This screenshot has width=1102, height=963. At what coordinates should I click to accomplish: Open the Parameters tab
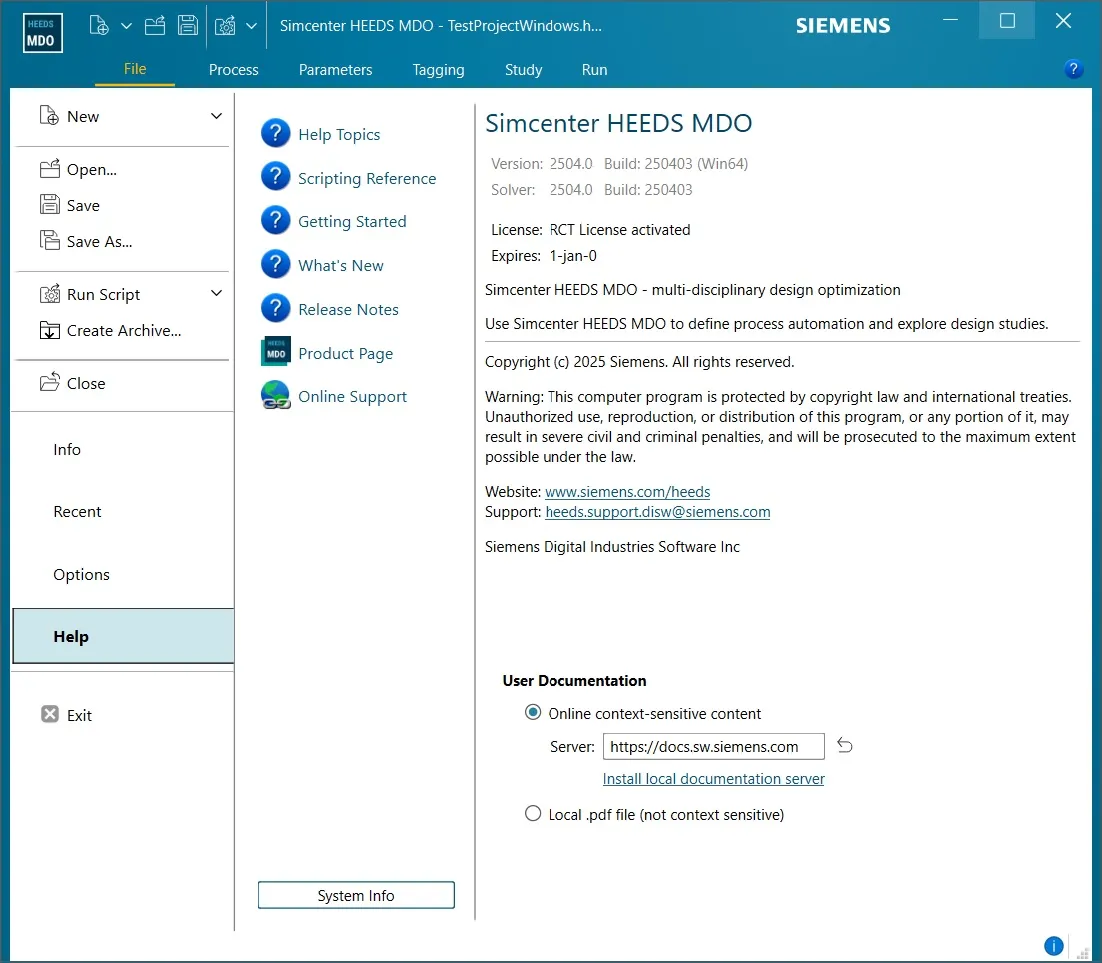(335, 70)
